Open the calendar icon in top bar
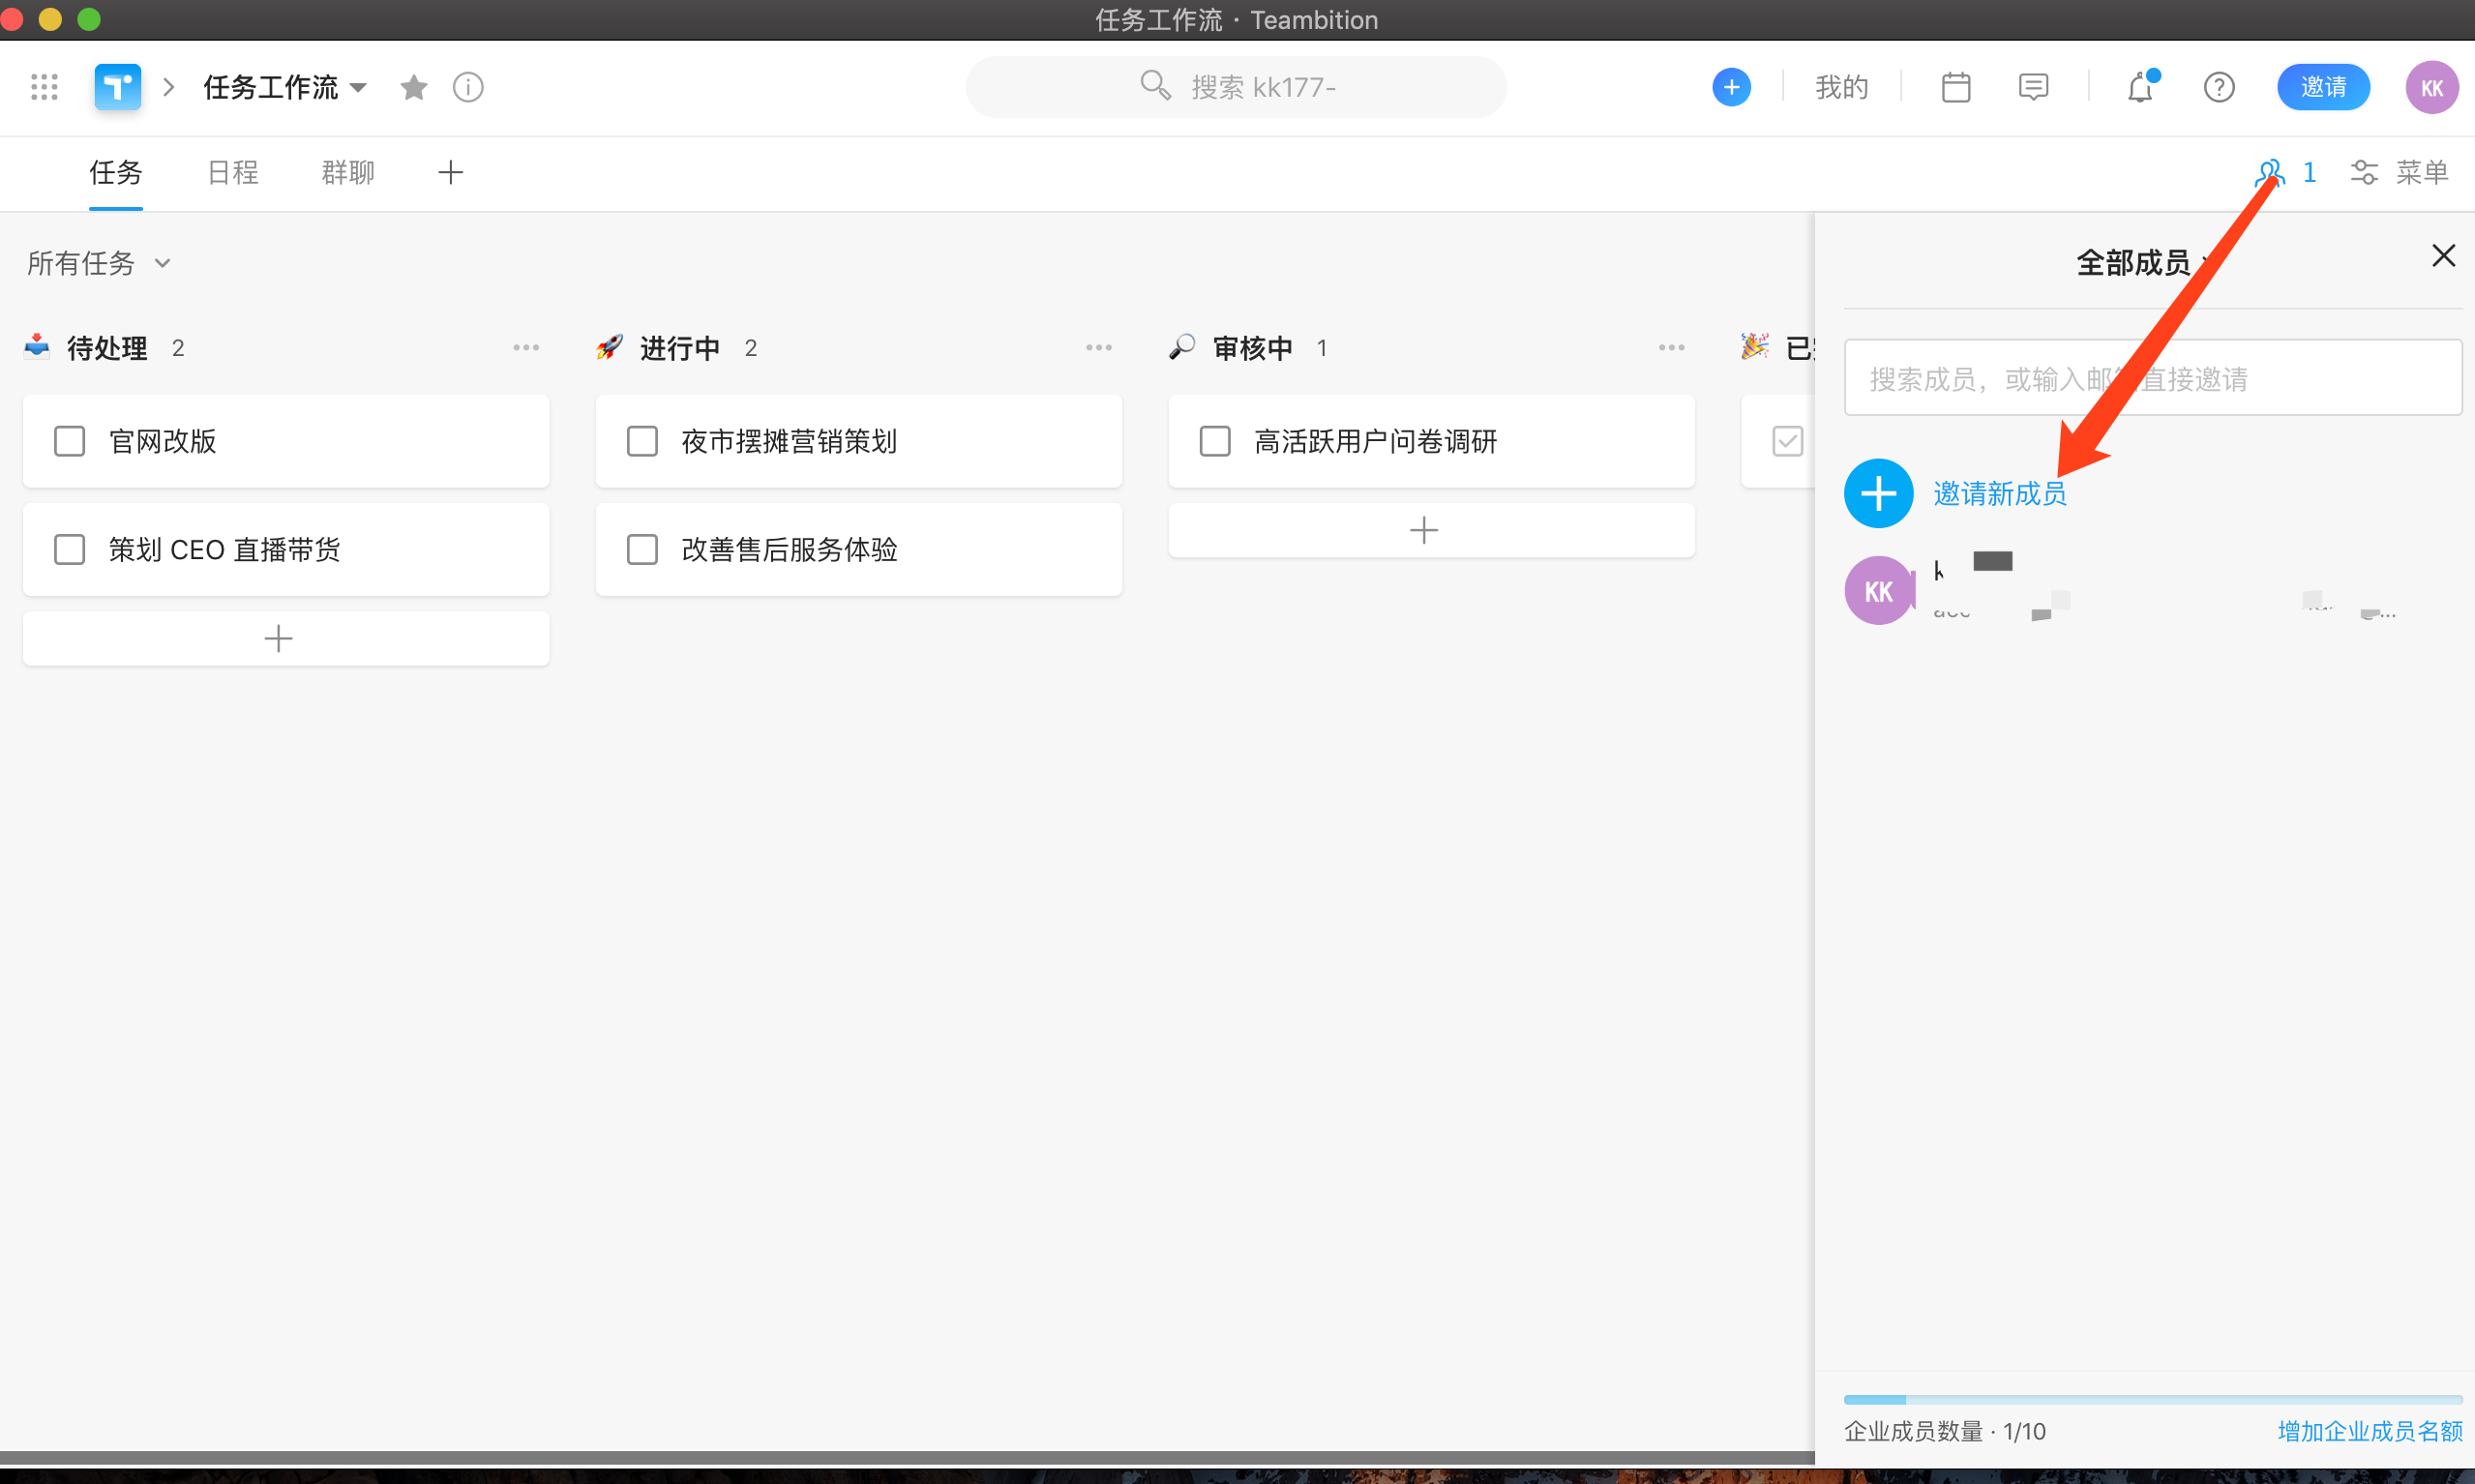 tap(1956, 87)
